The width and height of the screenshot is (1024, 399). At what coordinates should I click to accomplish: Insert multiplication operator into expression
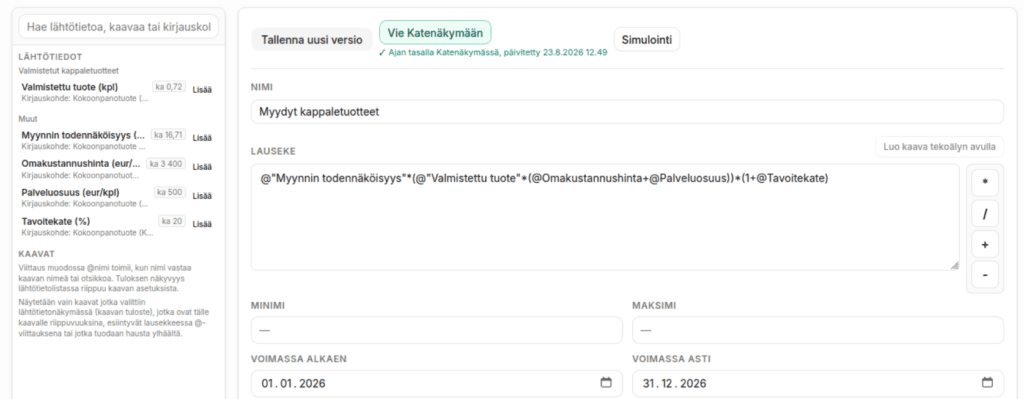(985, 184)
